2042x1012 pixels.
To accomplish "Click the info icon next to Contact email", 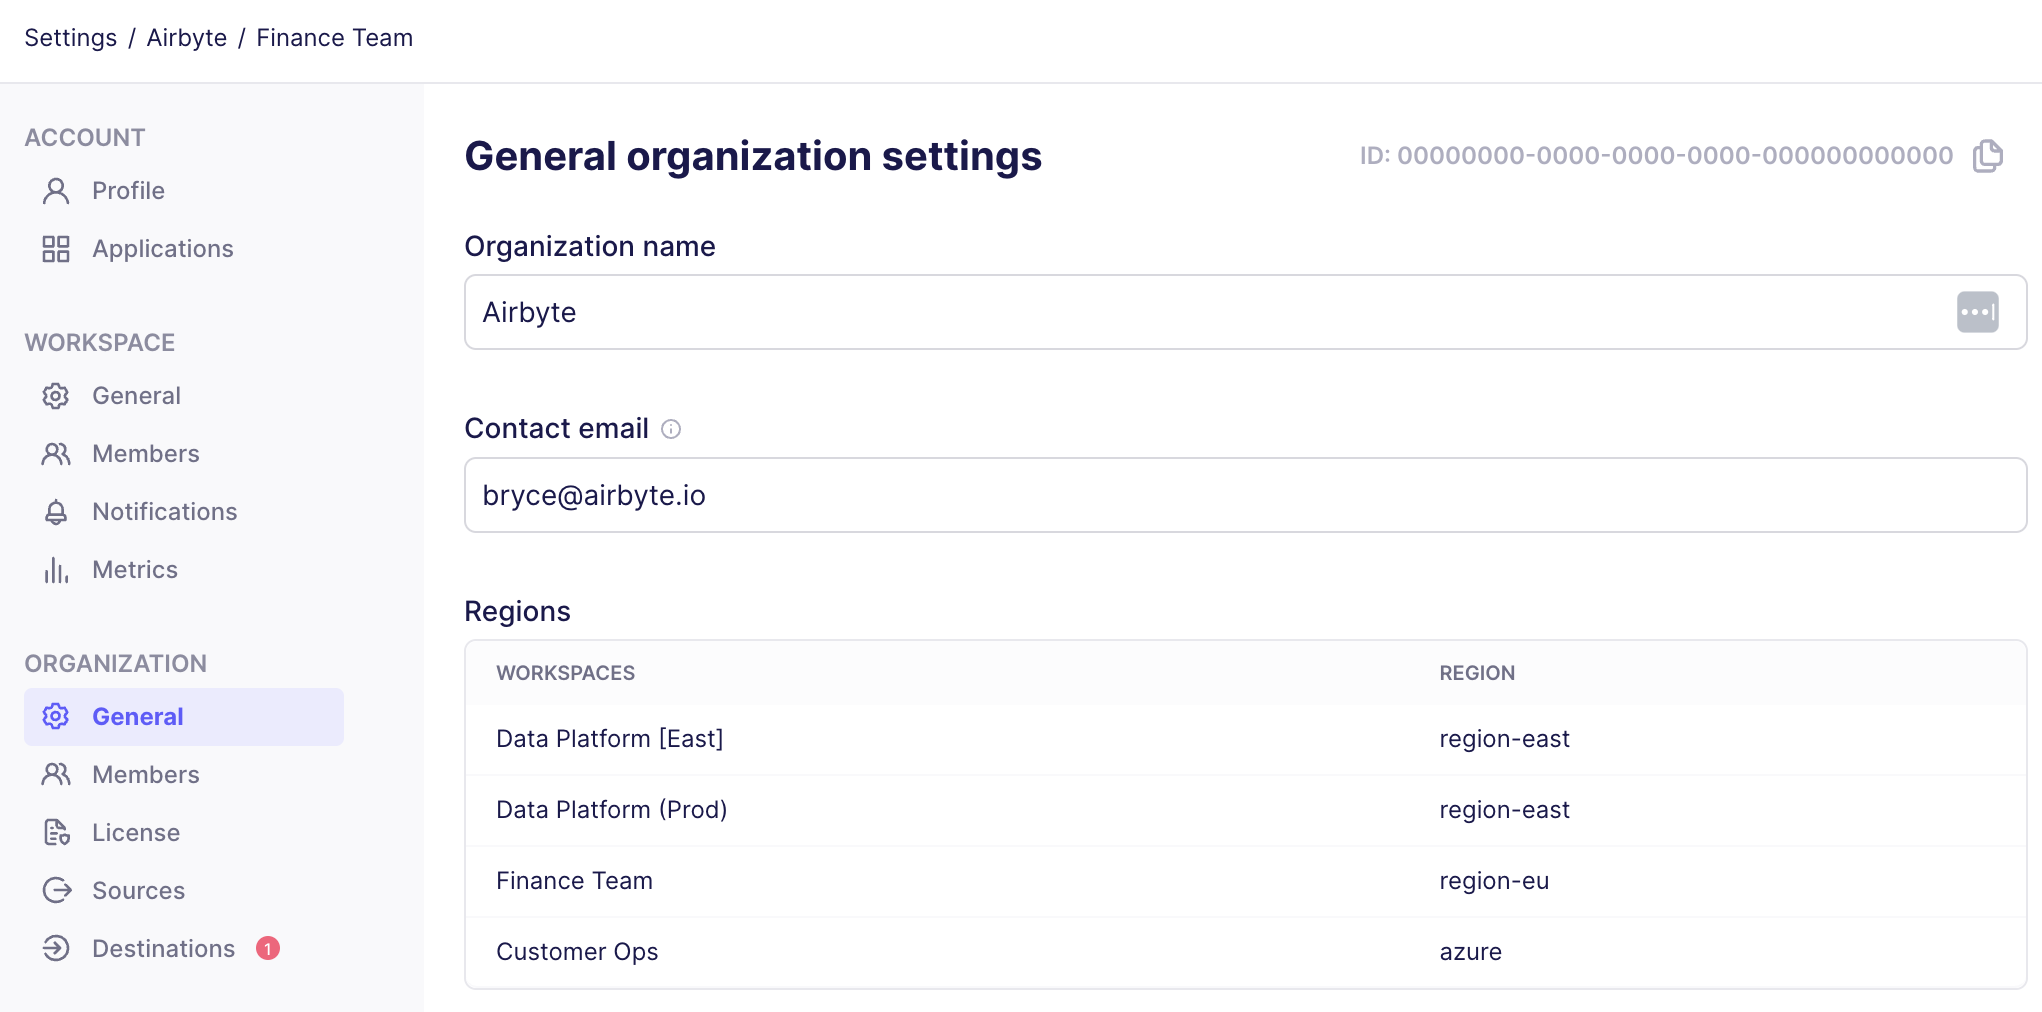I will click(672, 429).
